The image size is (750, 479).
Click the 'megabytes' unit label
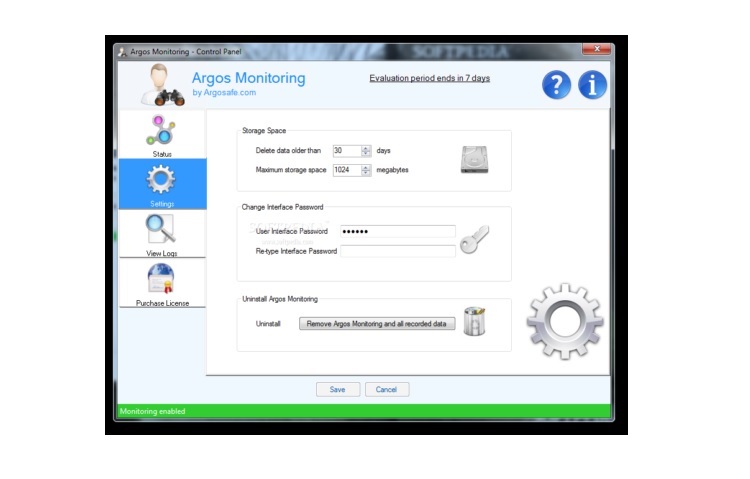[392, 170]
